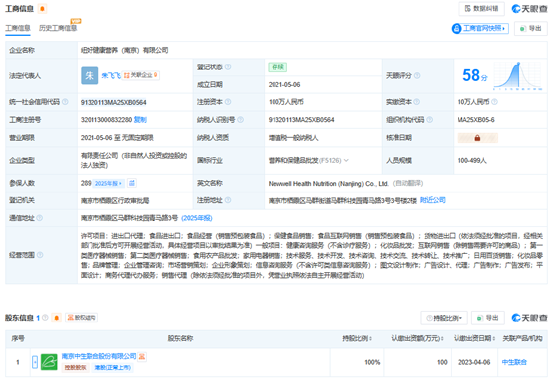Click the 2023-04-06 contribution date cell
This screenshot has height=386, width=550.
click(474, 362)
